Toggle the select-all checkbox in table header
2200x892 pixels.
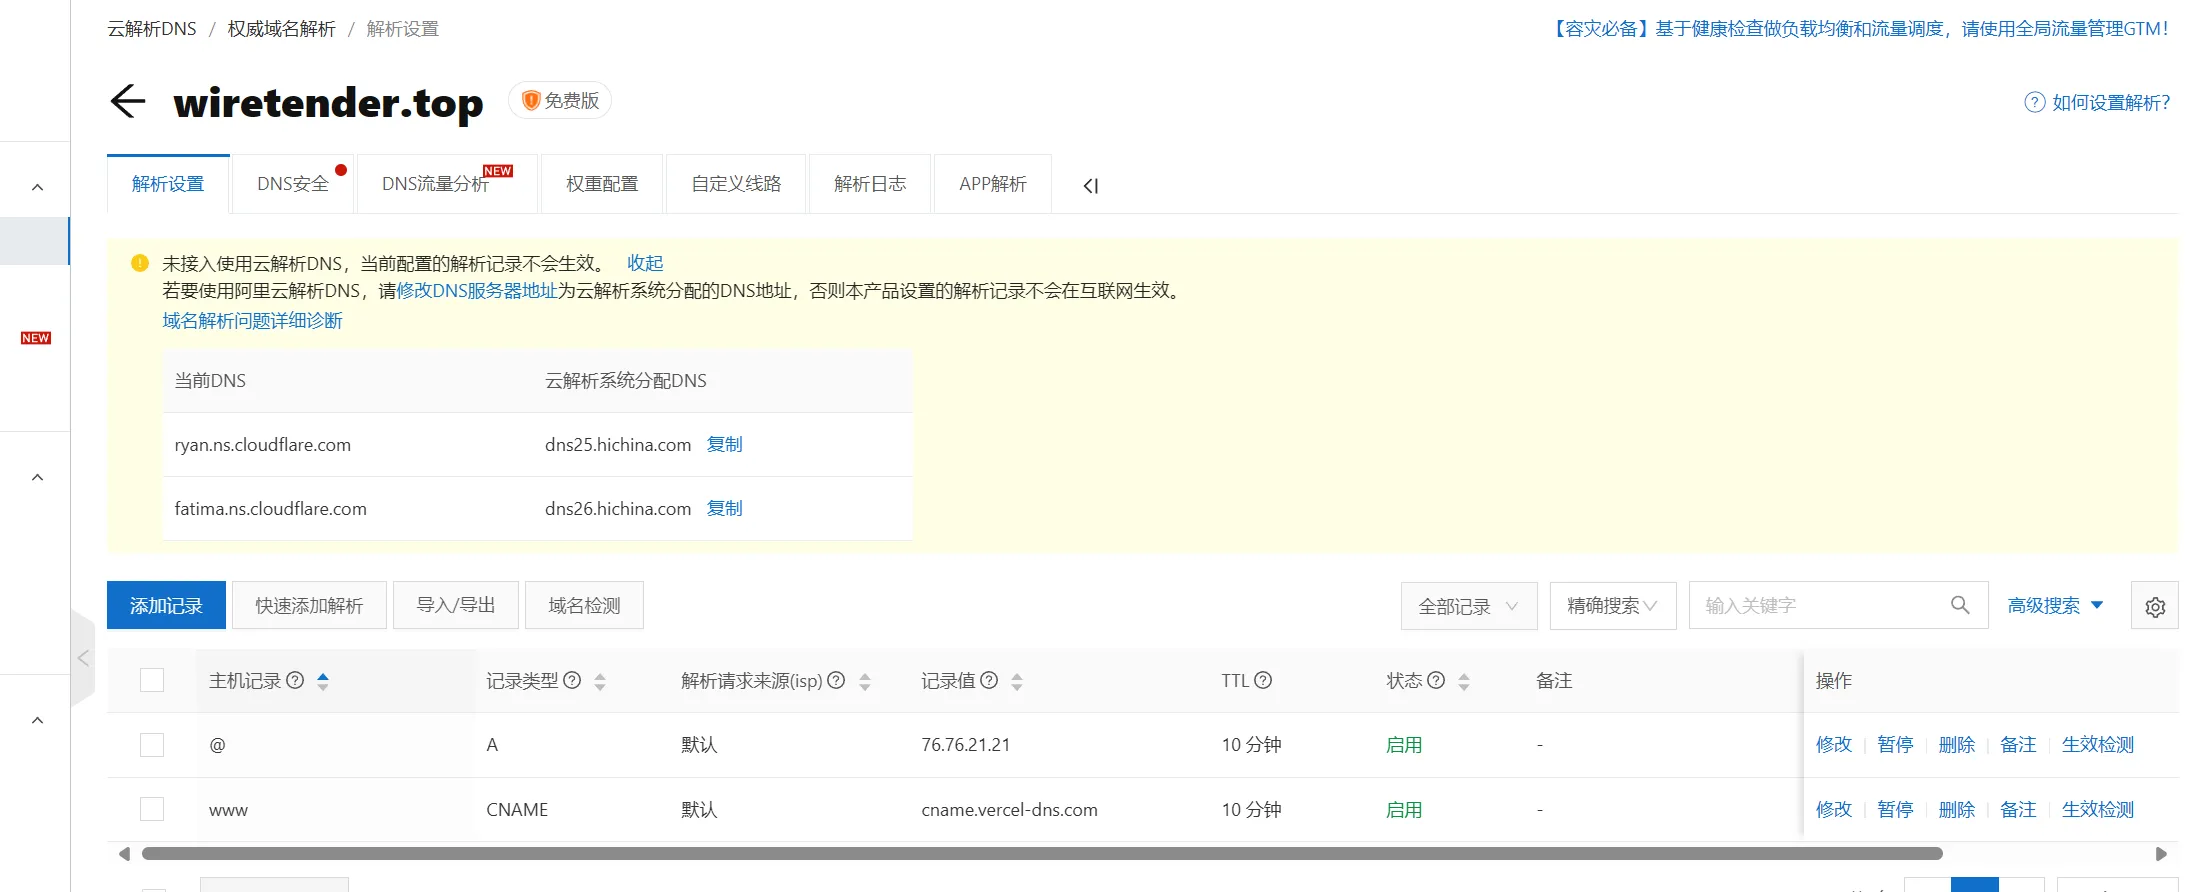[x=152, y=680]
